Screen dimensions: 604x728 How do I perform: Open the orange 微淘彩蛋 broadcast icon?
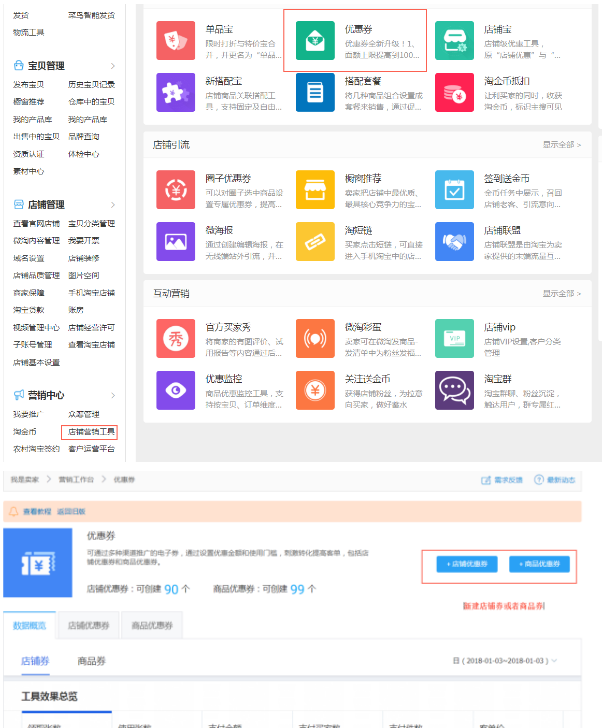(315, 338)
